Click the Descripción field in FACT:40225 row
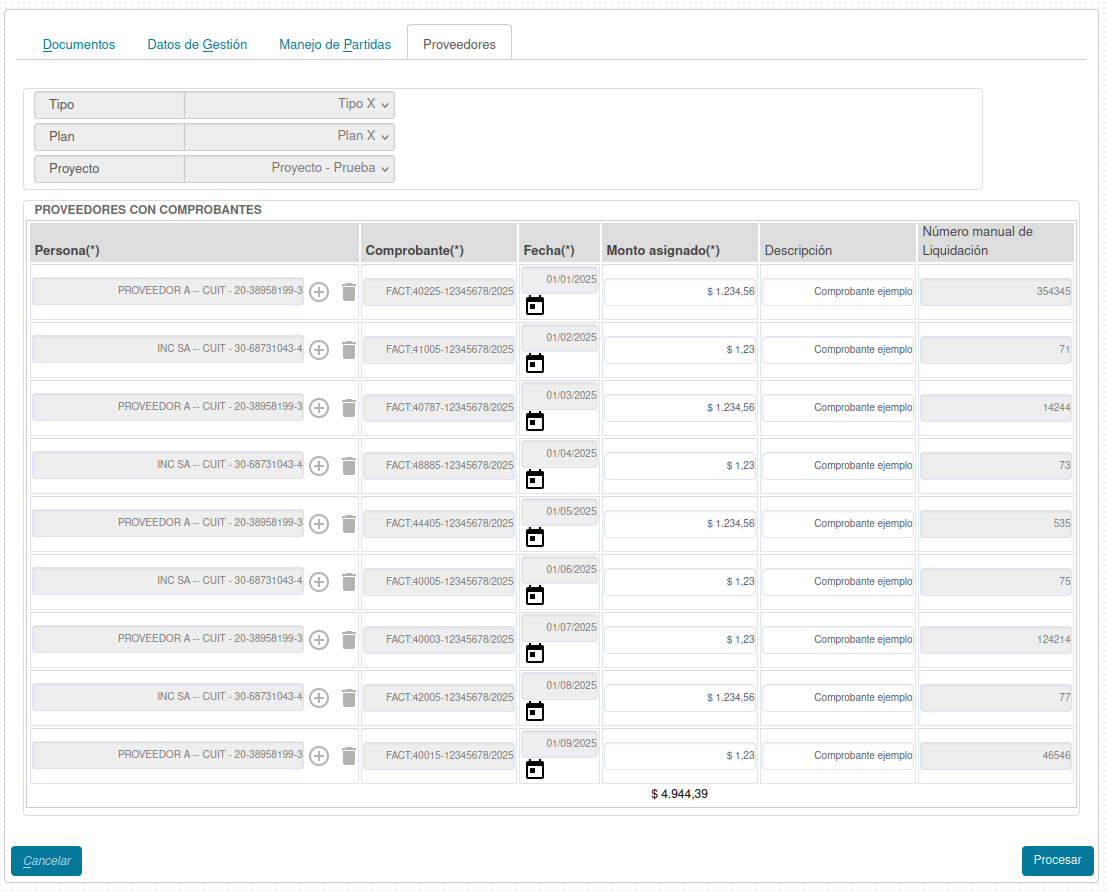1107x893 pixels. coord(838,292)
